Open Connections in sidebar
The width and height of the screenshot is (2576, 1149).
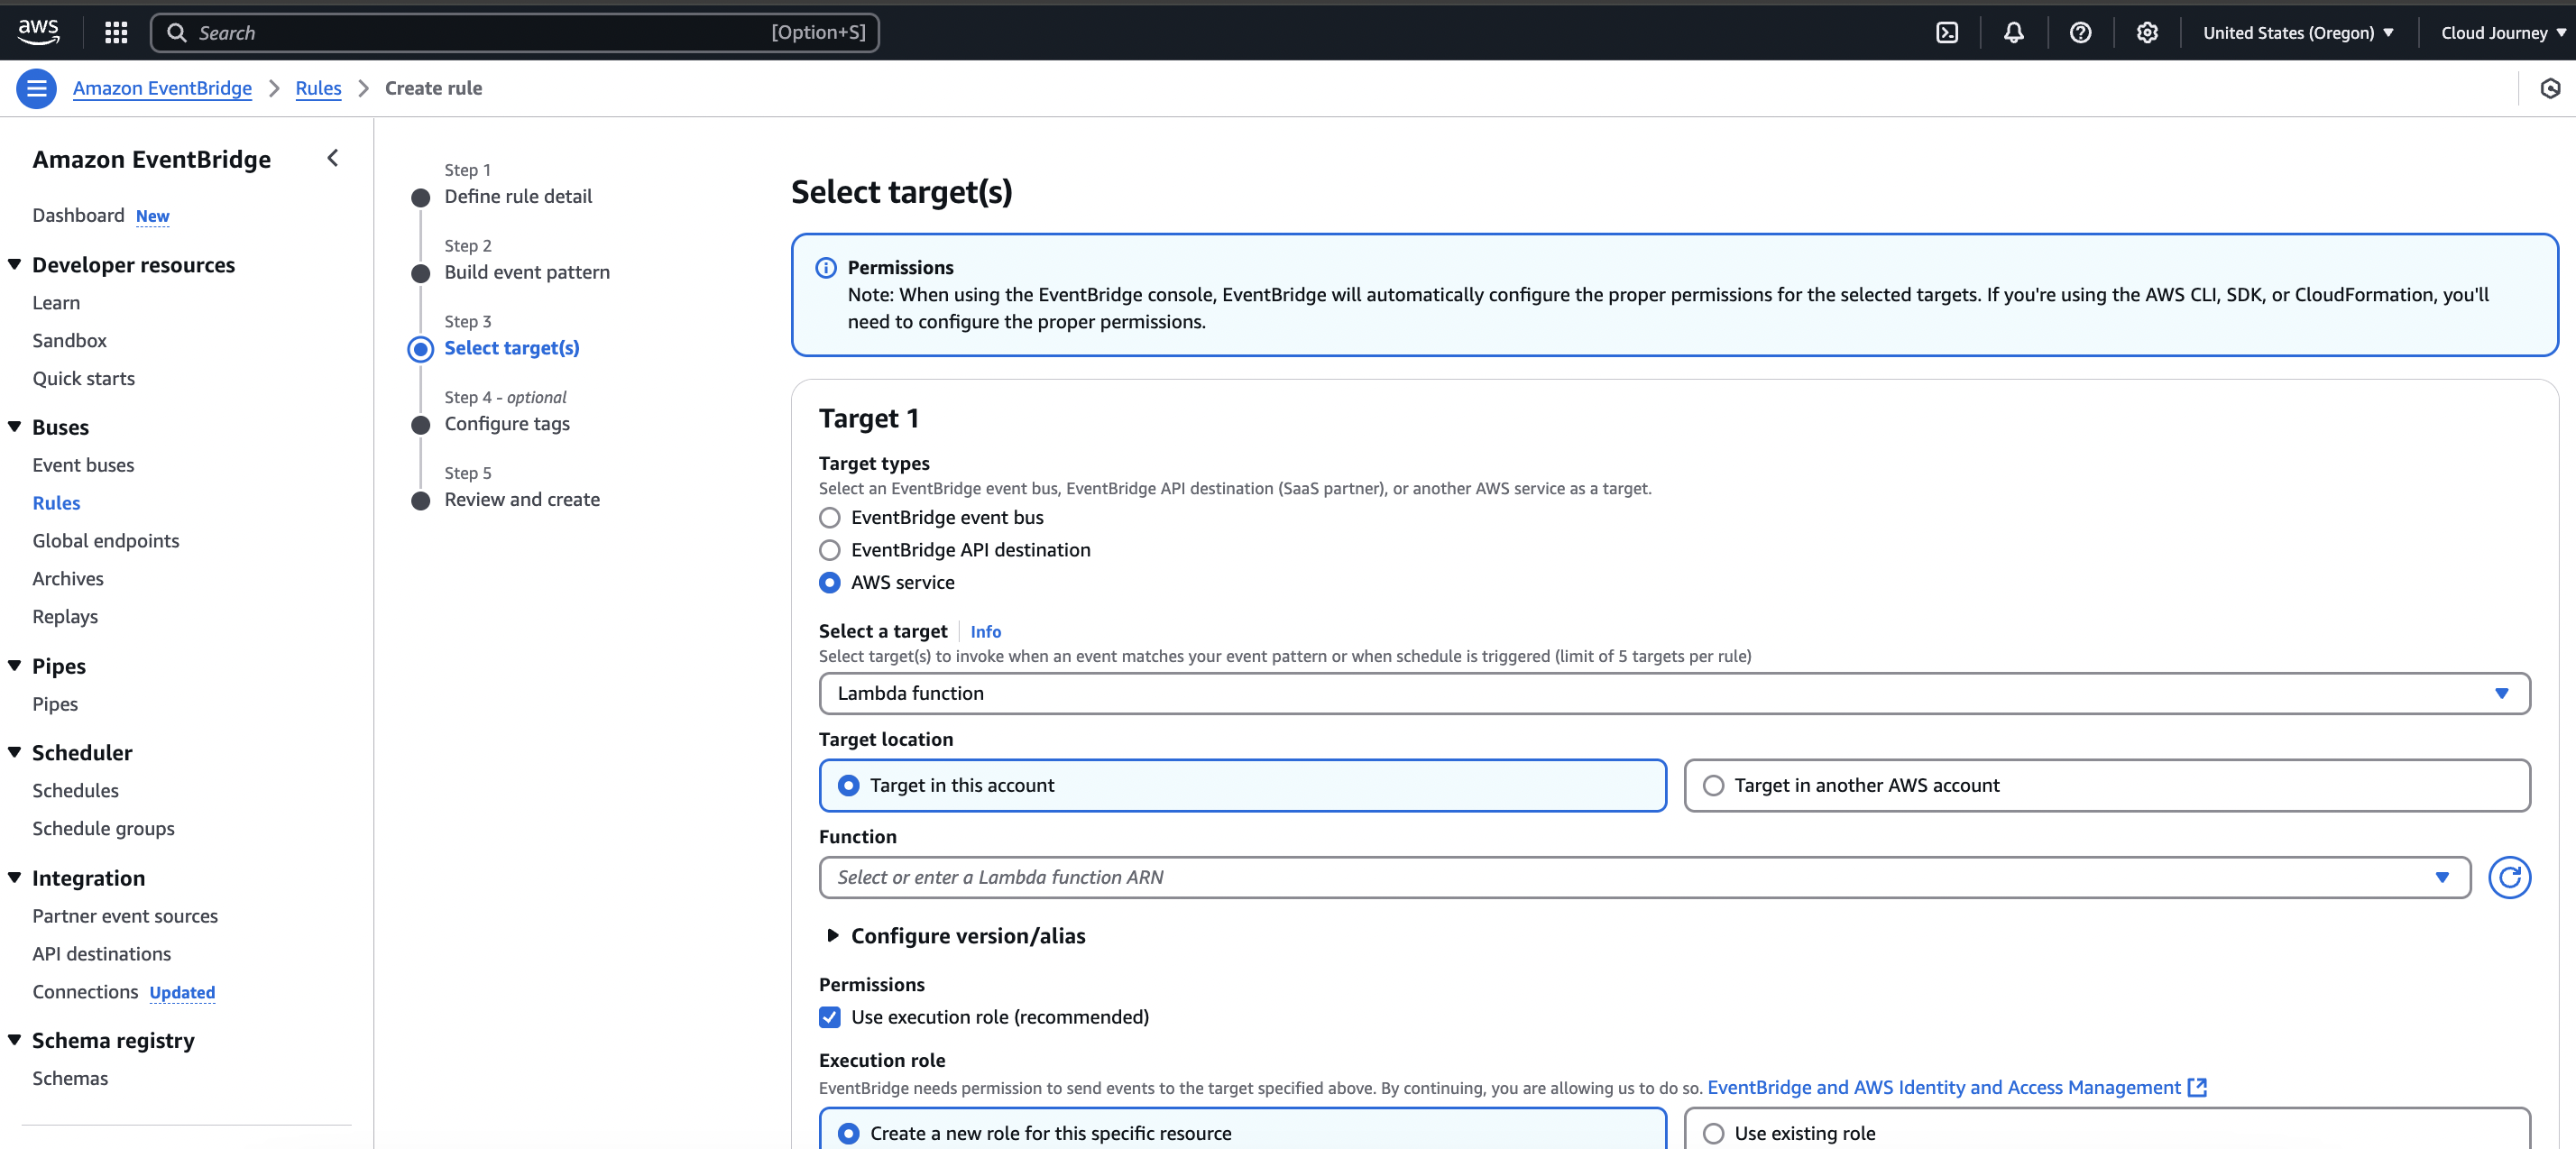[85, 992]
